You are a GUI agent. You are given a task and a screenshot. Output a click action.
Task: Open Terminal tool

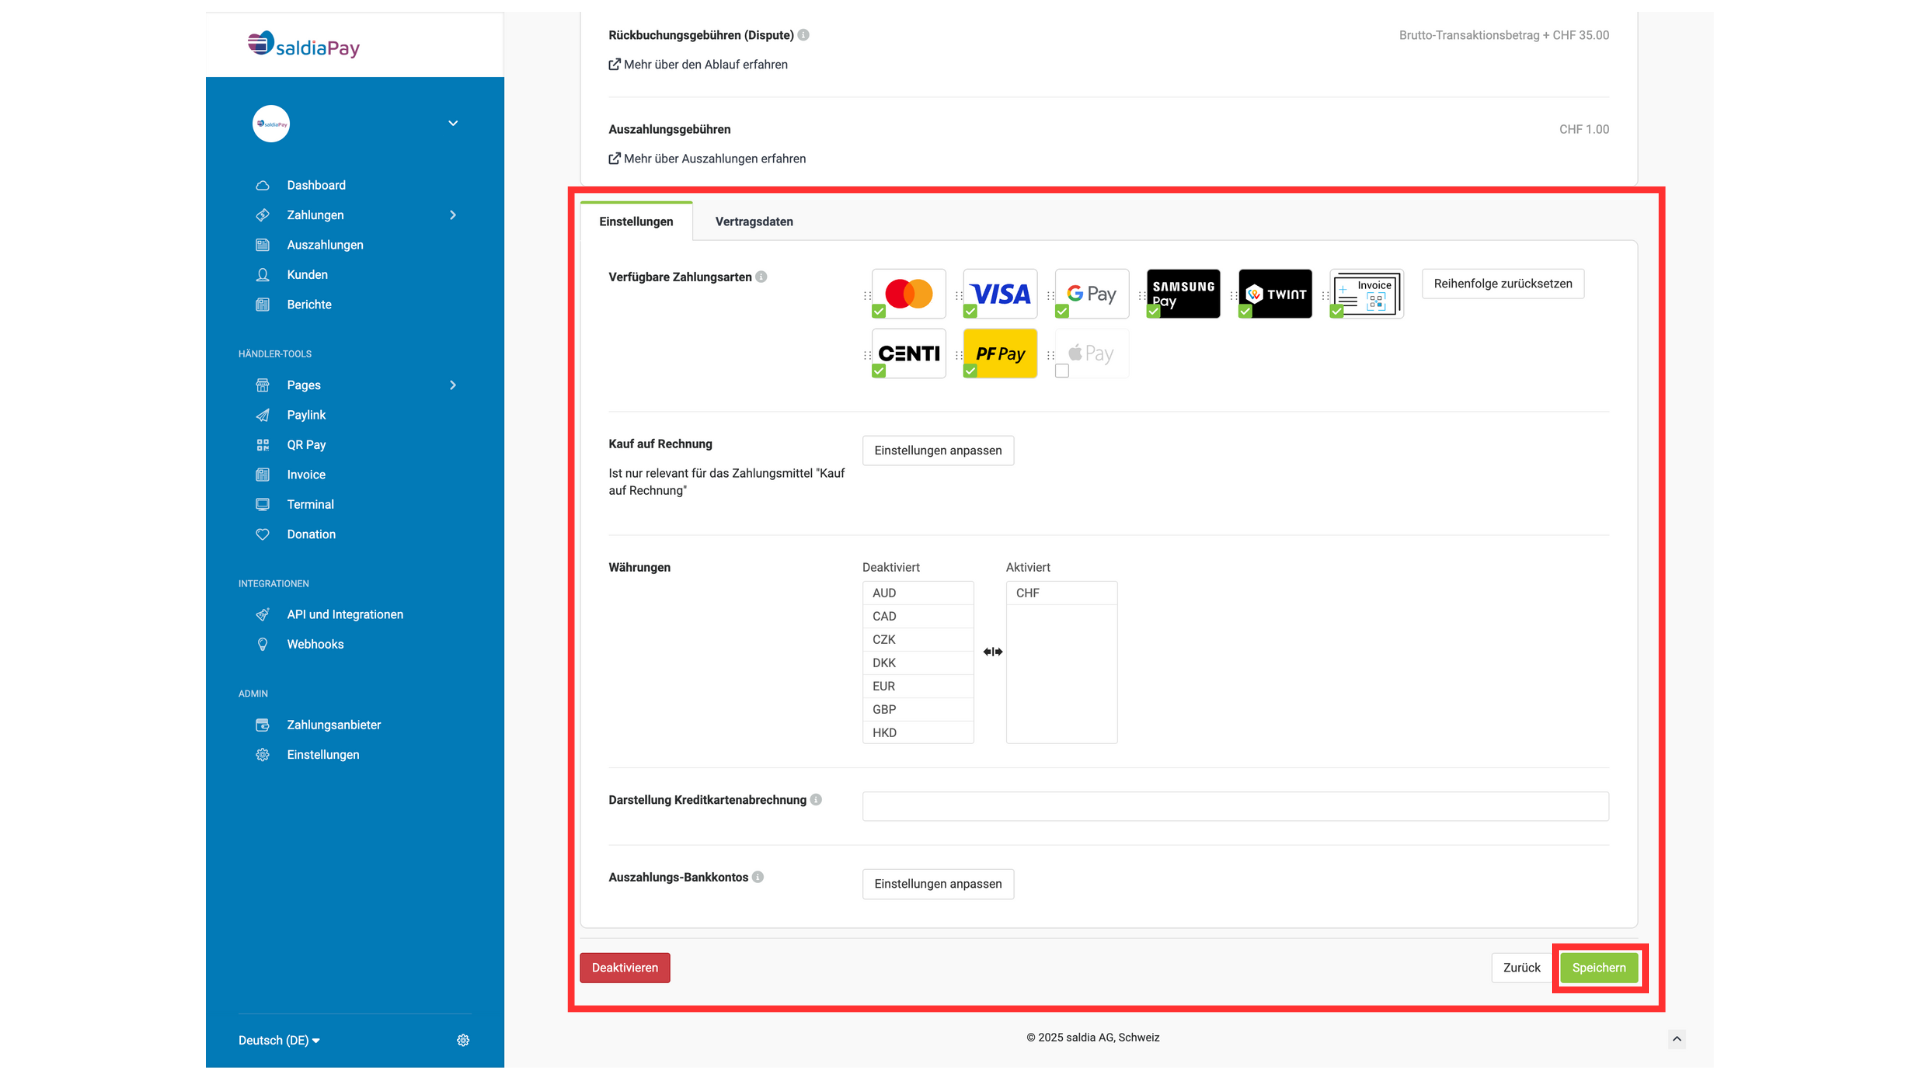(310, 505)
